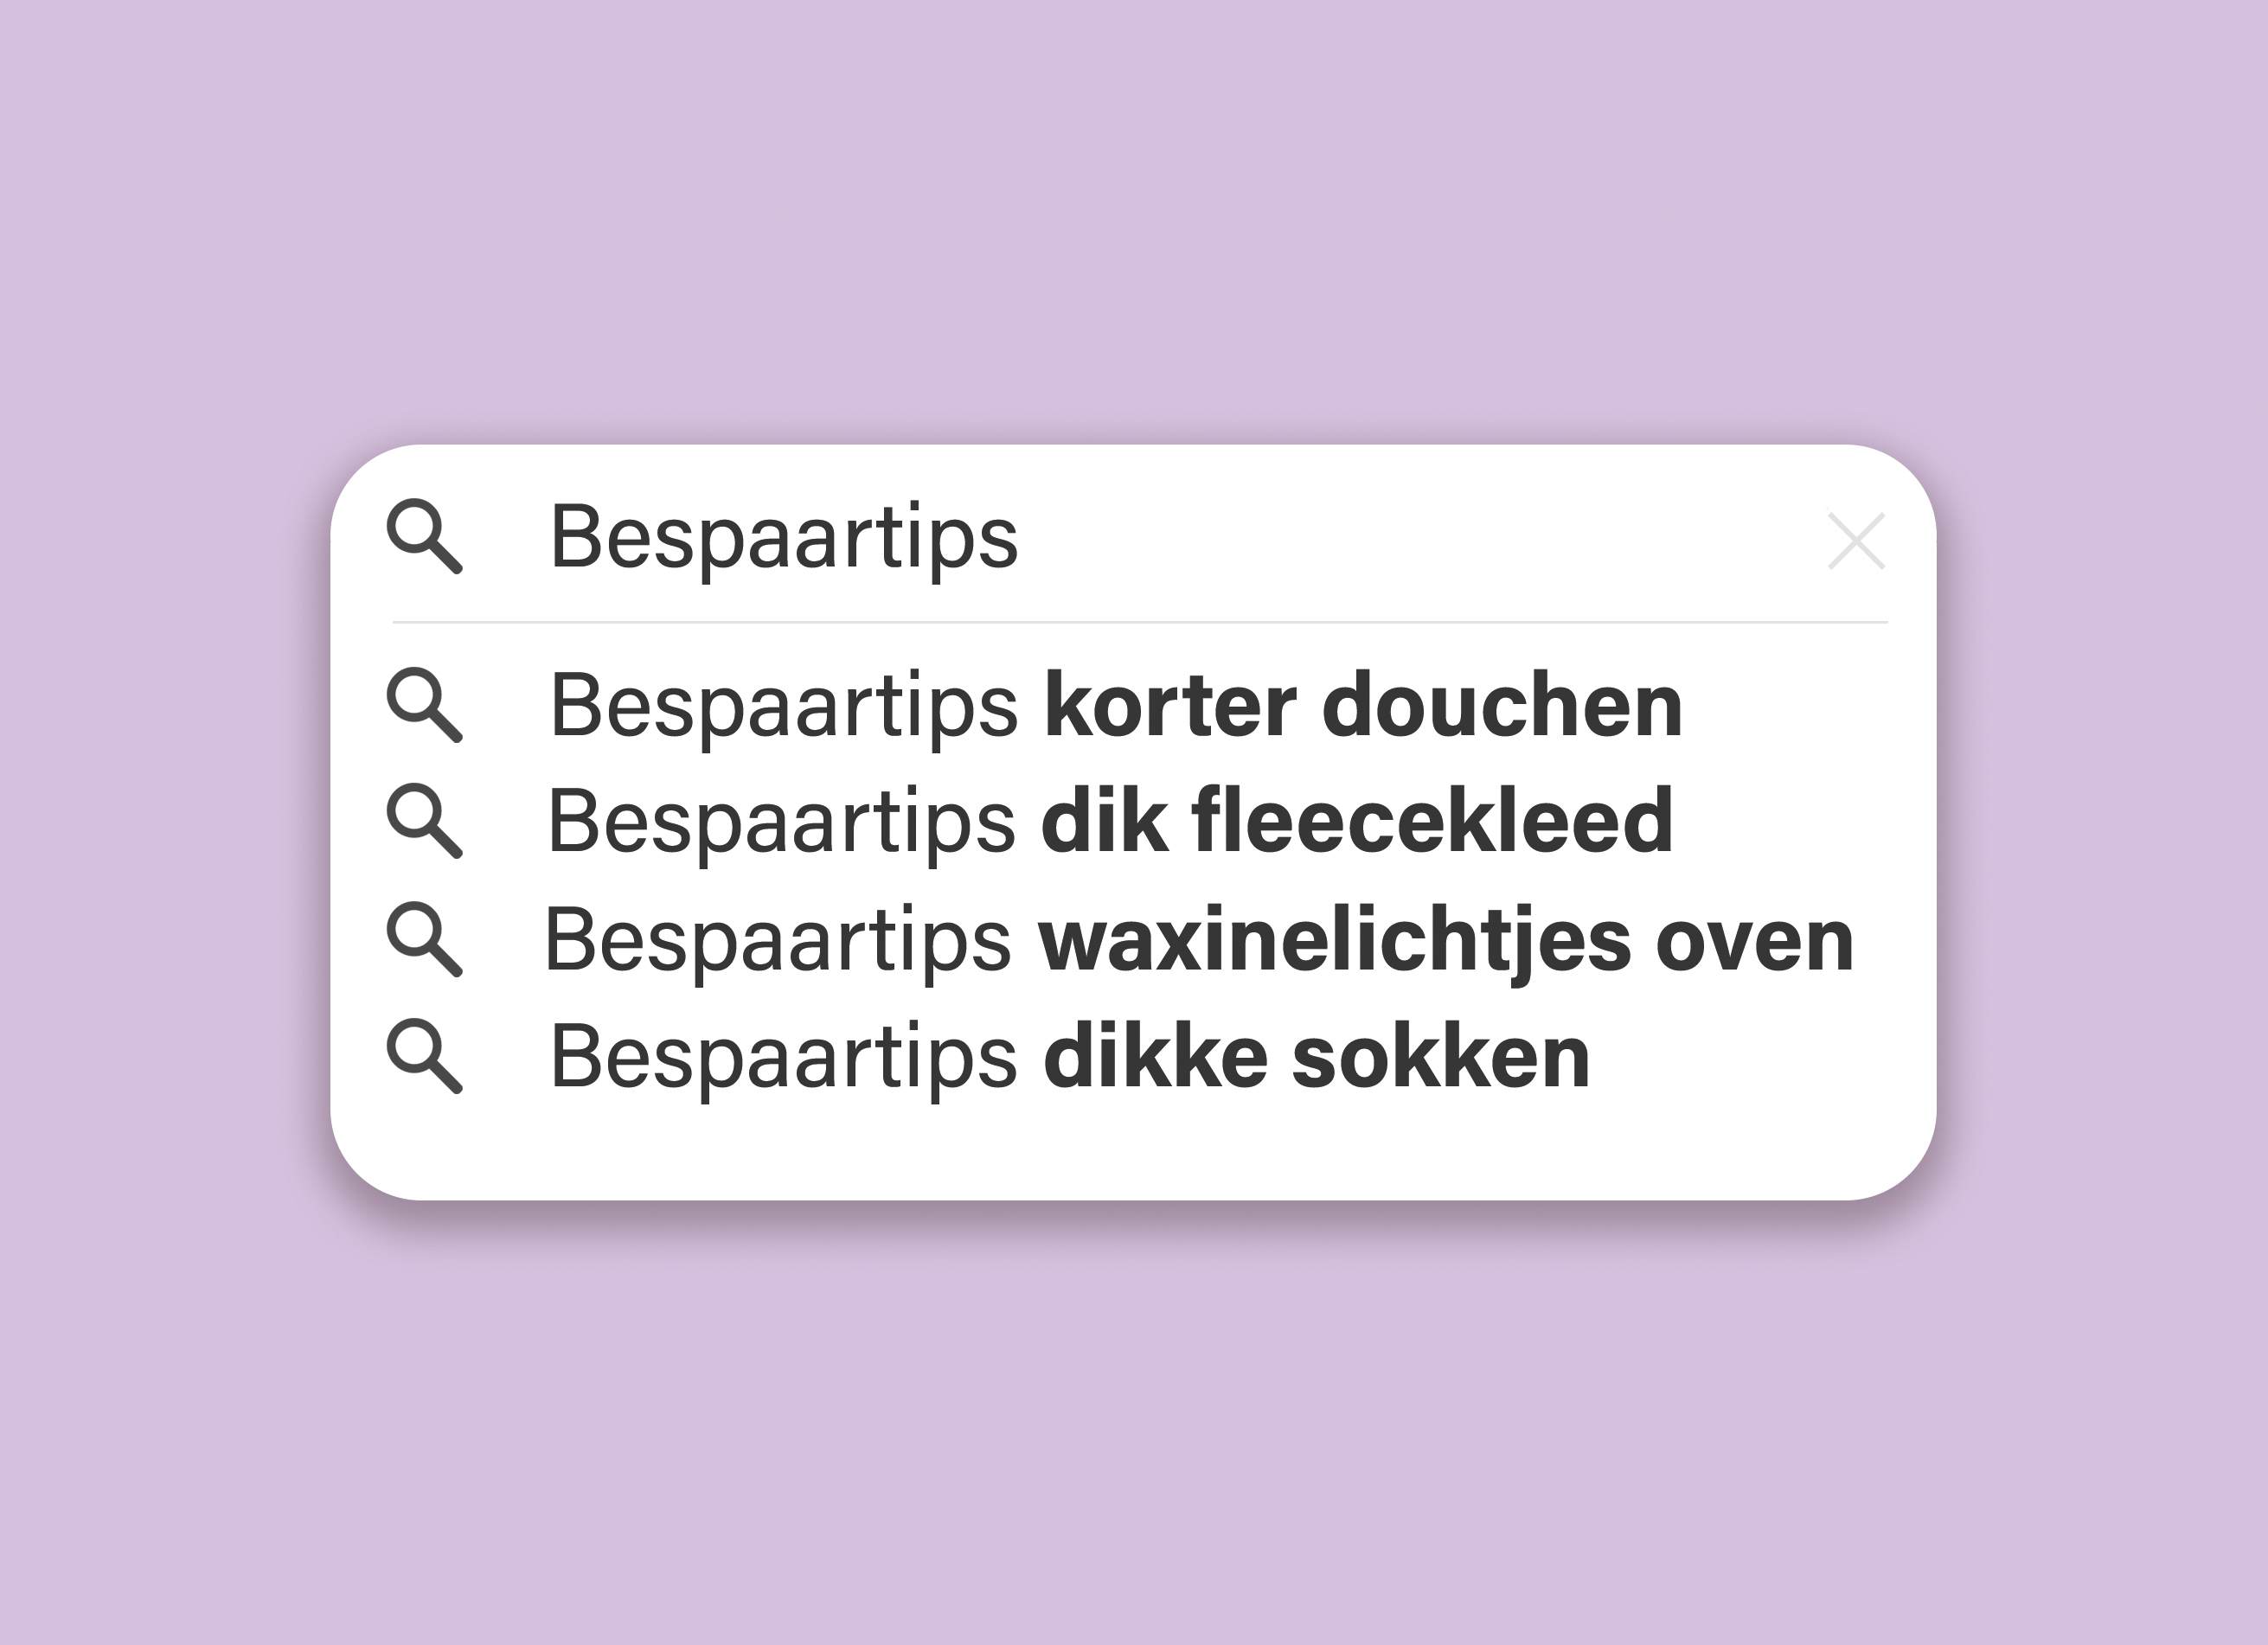The width and height of the screenshot is (2268, 1645).
Task: Click the search icon beside 'dikke sokken'
Action: 425,1056
